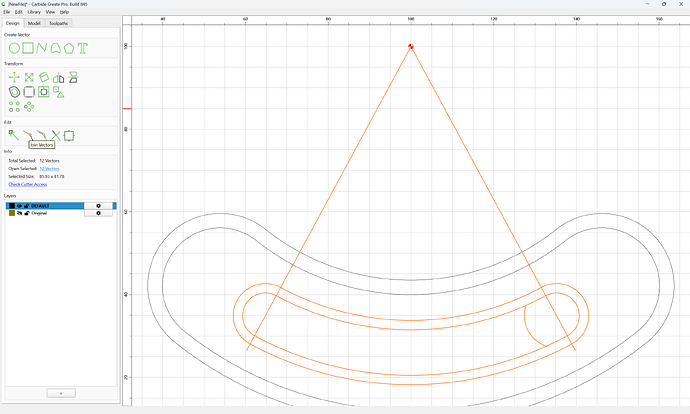Screen dimensions: 690x414
Task: Click the square stretch/boundary edit icon
Action: click(69, 136)
